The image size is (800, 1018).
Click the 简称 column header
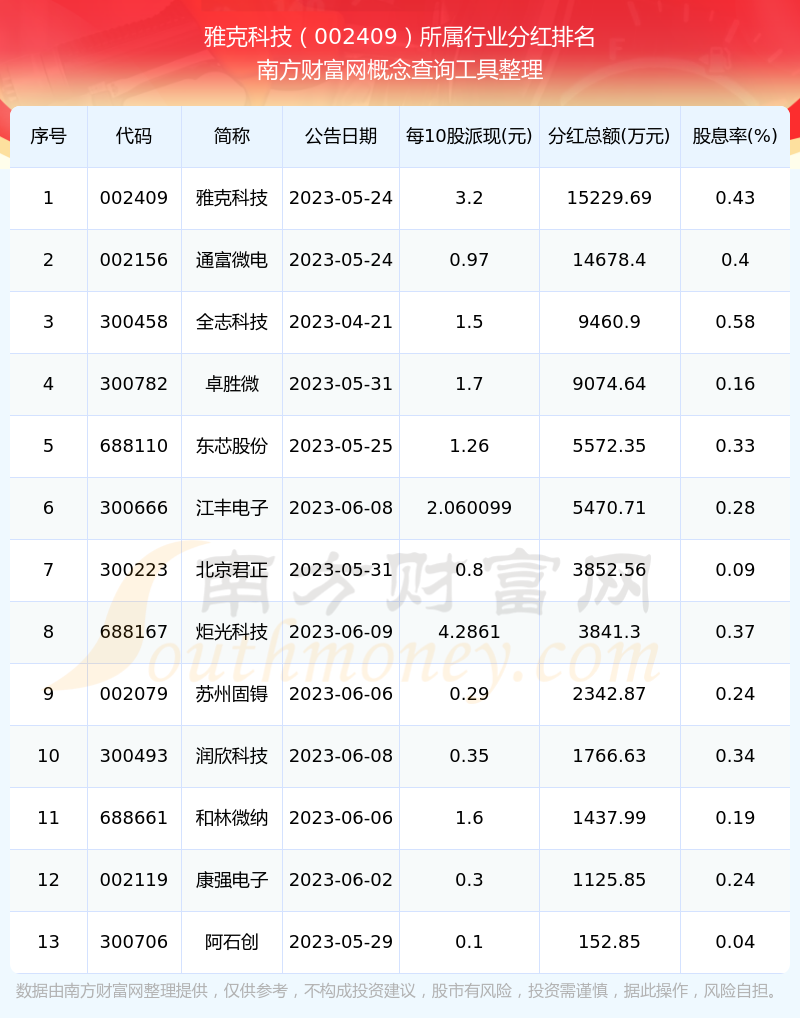tap(232, 136)
